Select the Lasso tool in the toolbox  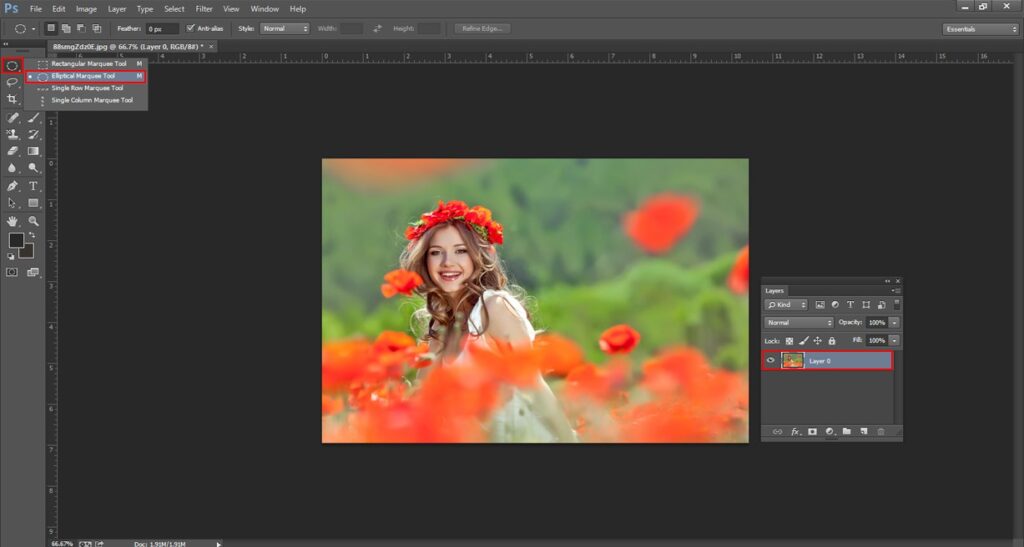tap(12, 82)
